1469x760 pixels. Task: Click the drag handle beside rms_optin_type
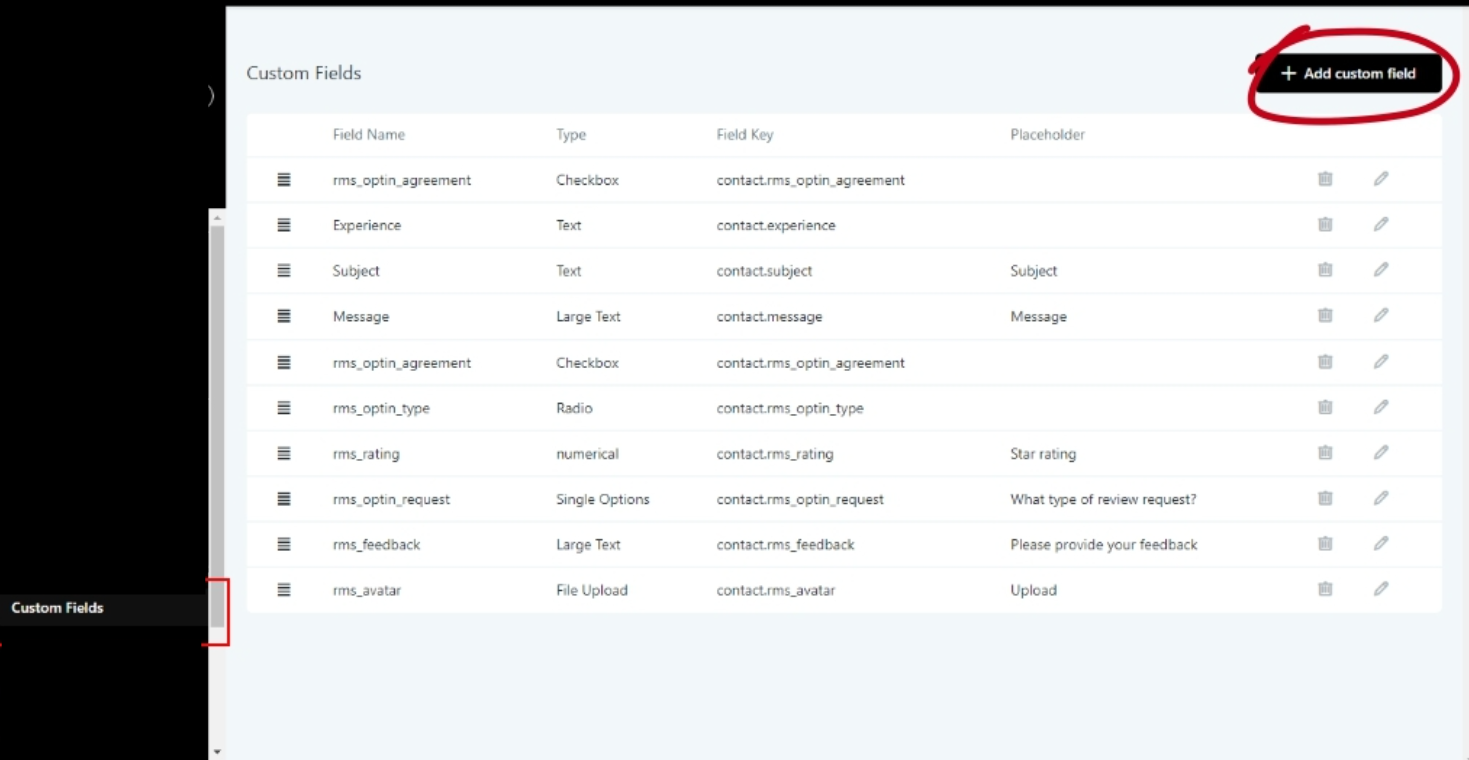click(x=284, y=408)
